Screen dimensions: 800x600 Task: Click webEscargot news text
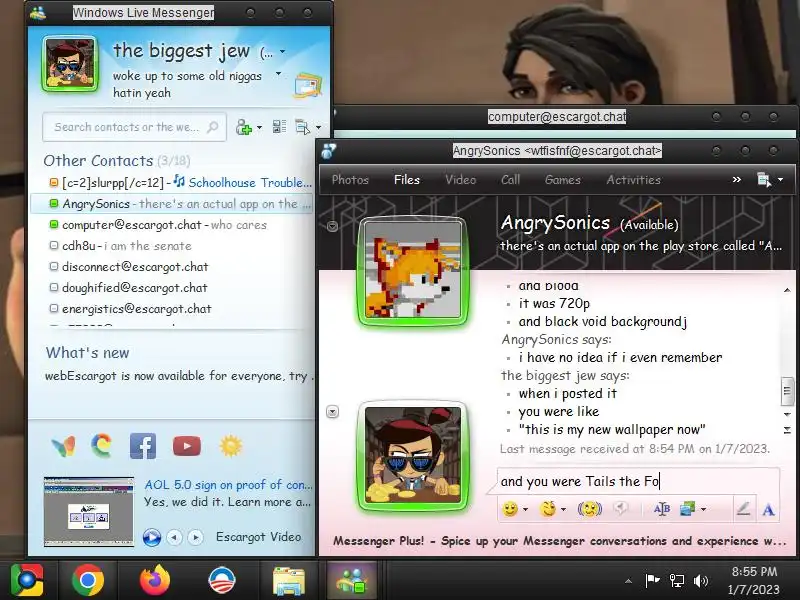[180, 376]
